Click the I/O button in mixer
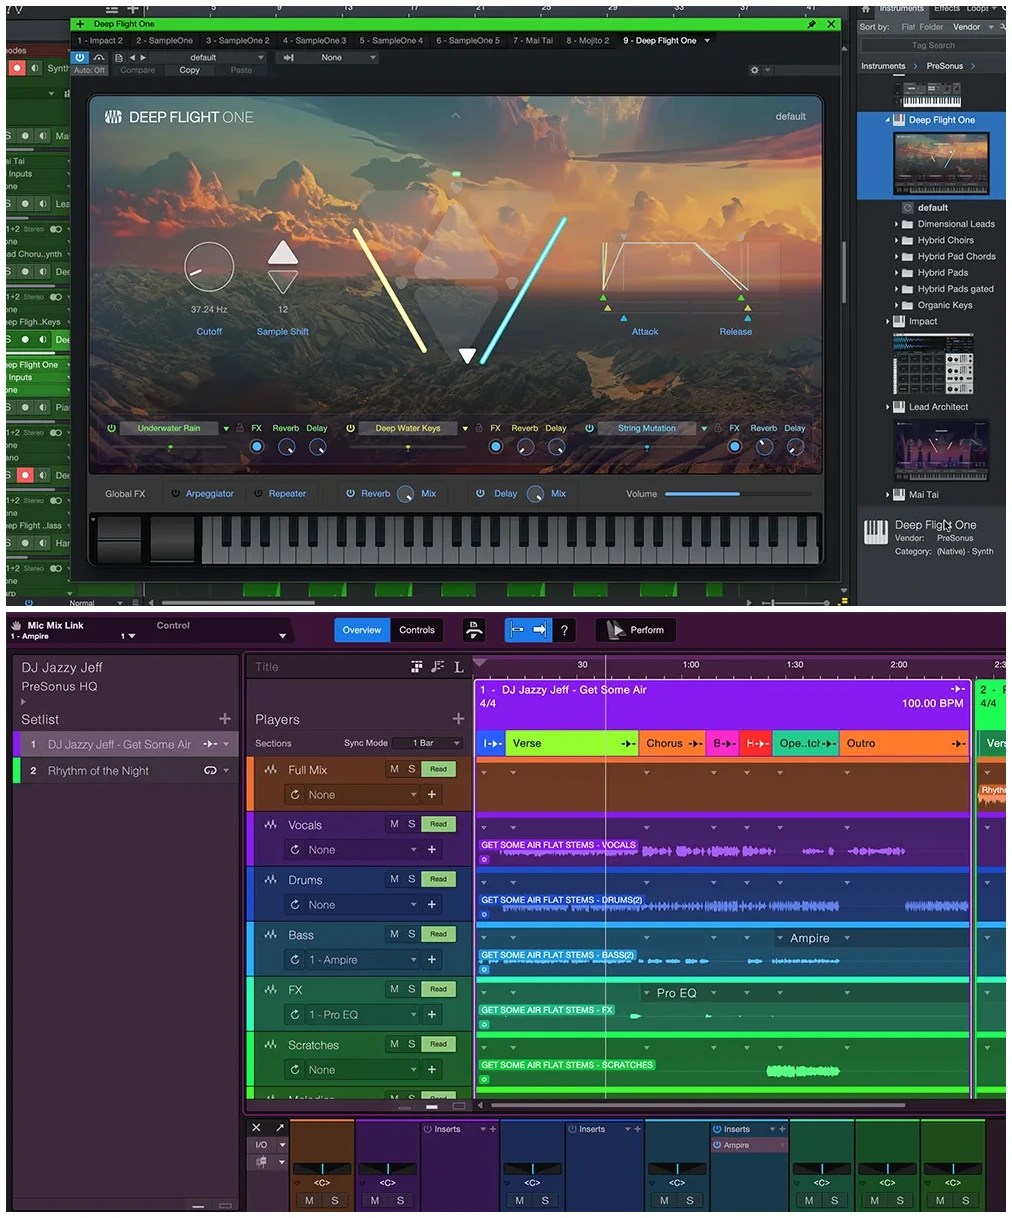Screen dimensions: 1012x1218 (x=261, y=1145)
